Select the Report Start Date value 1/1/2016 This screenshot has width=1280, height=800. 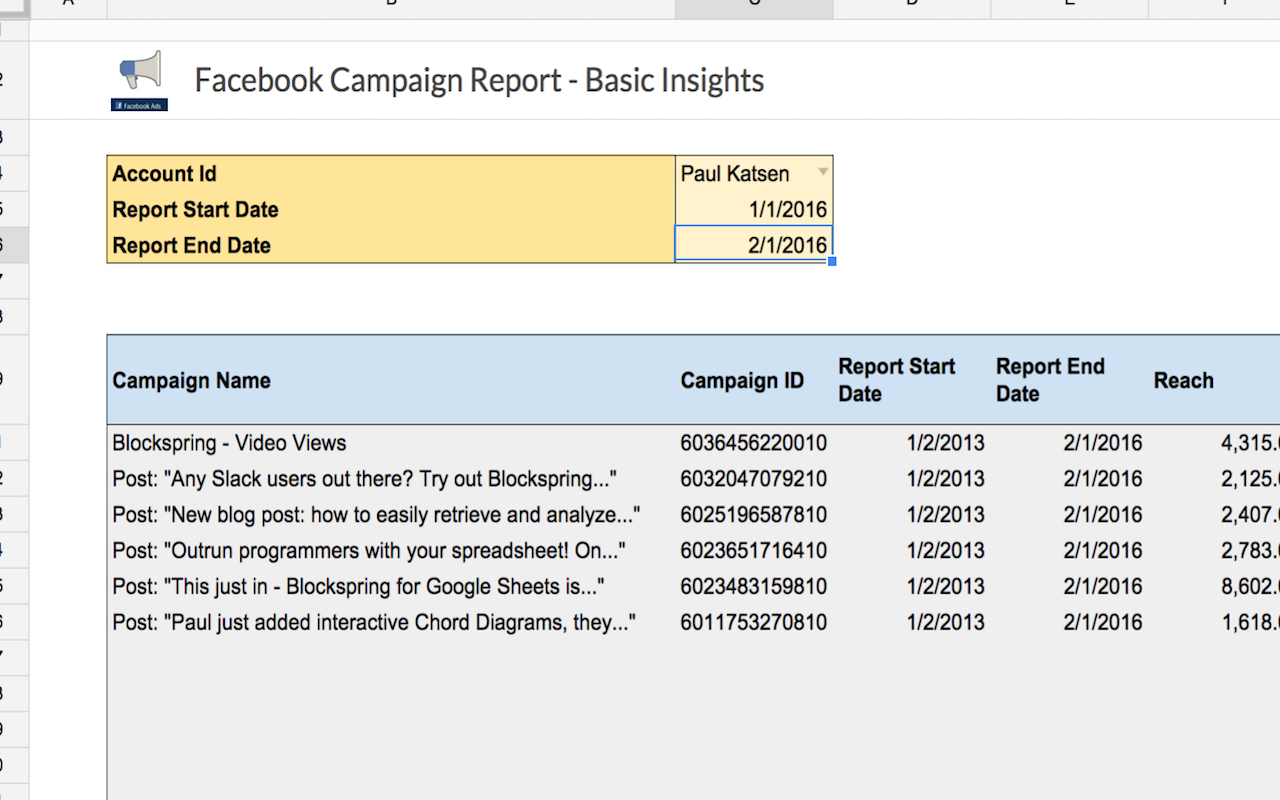pyautogui.click(x=754, y=210)
